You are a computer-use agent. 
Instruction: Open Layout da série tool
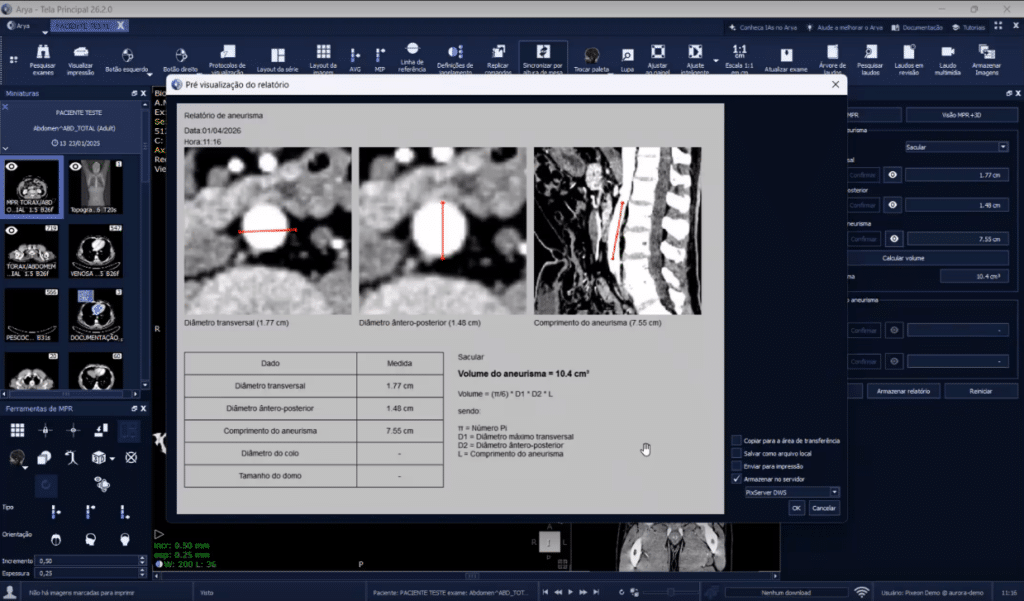[278, 59]
